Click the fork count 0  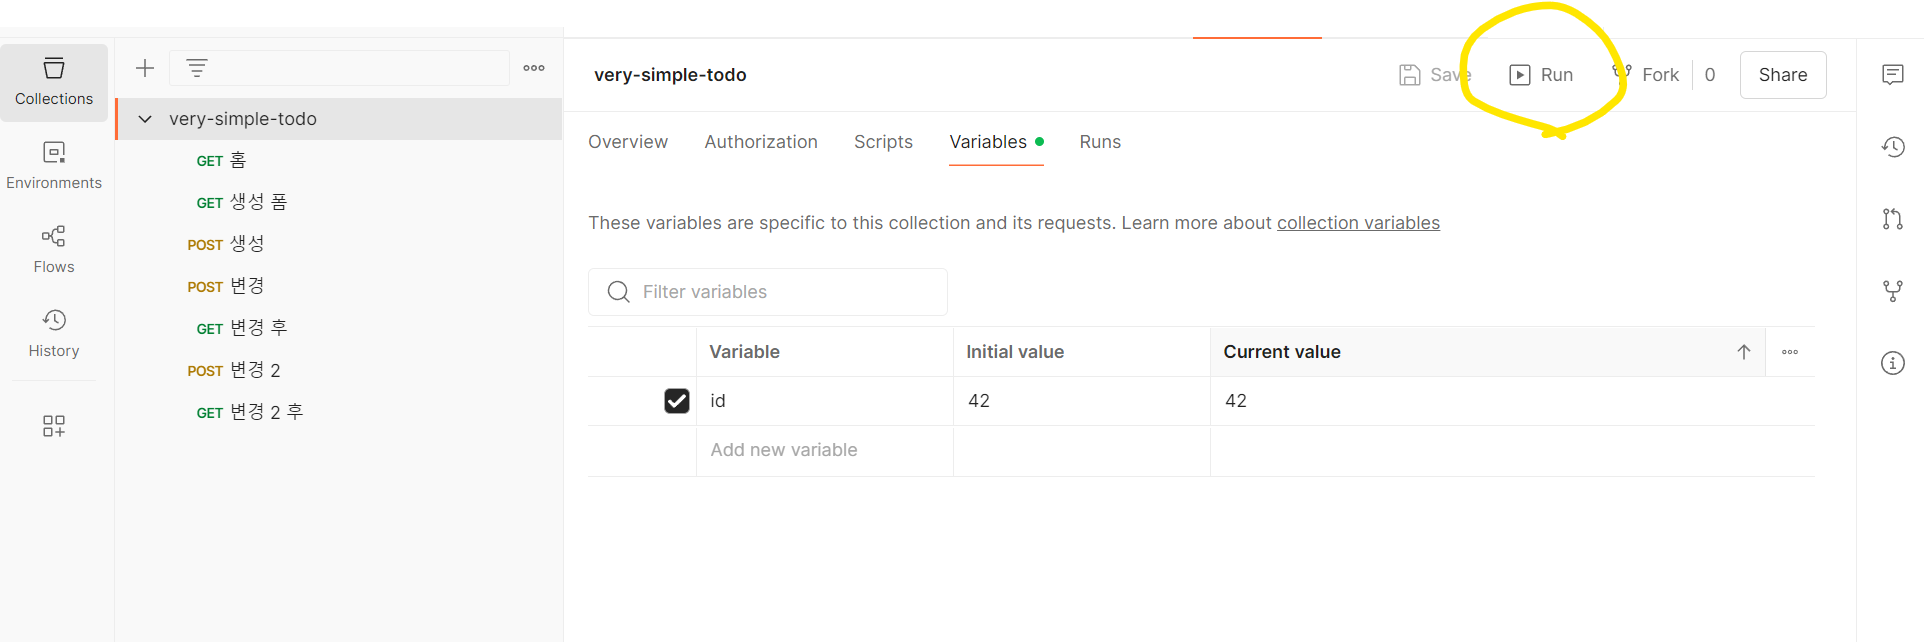pyautogui.click(x=1710, y=75)
